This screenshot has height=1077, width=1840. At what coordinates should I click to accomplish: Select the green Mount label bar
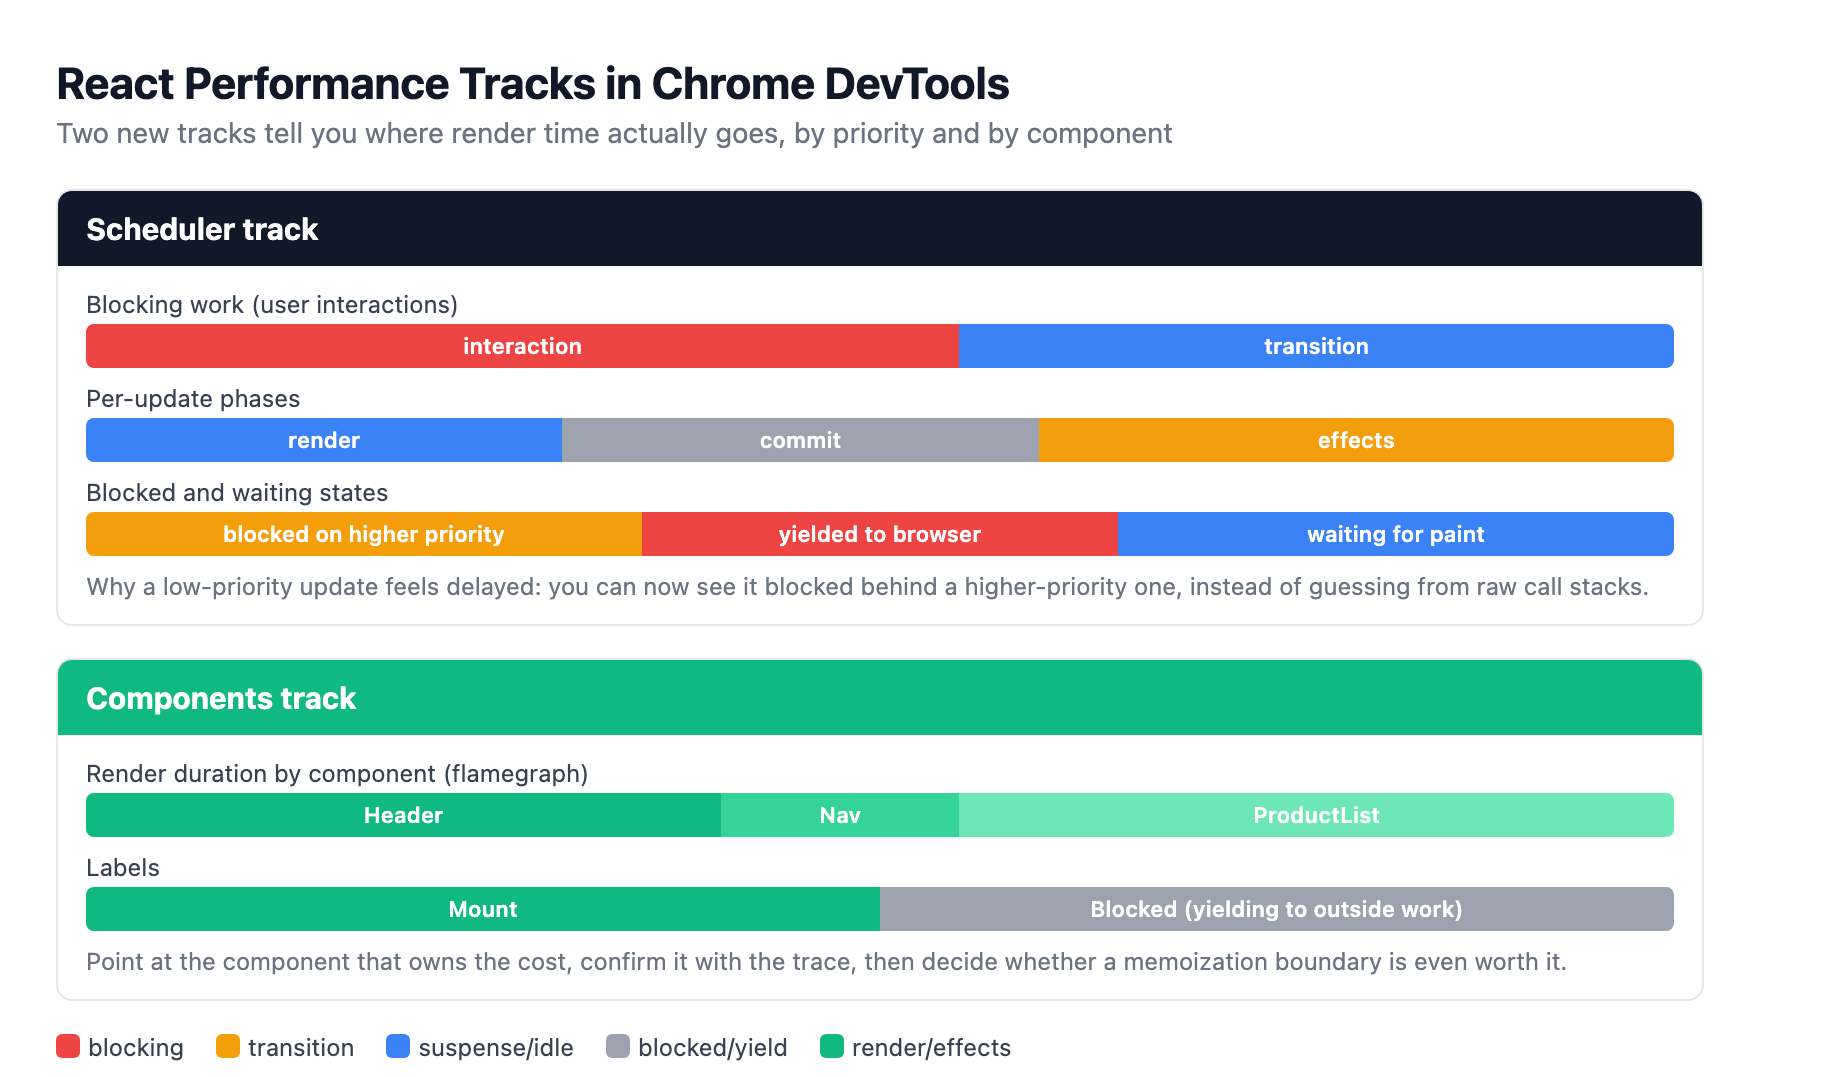click(483, 909)
